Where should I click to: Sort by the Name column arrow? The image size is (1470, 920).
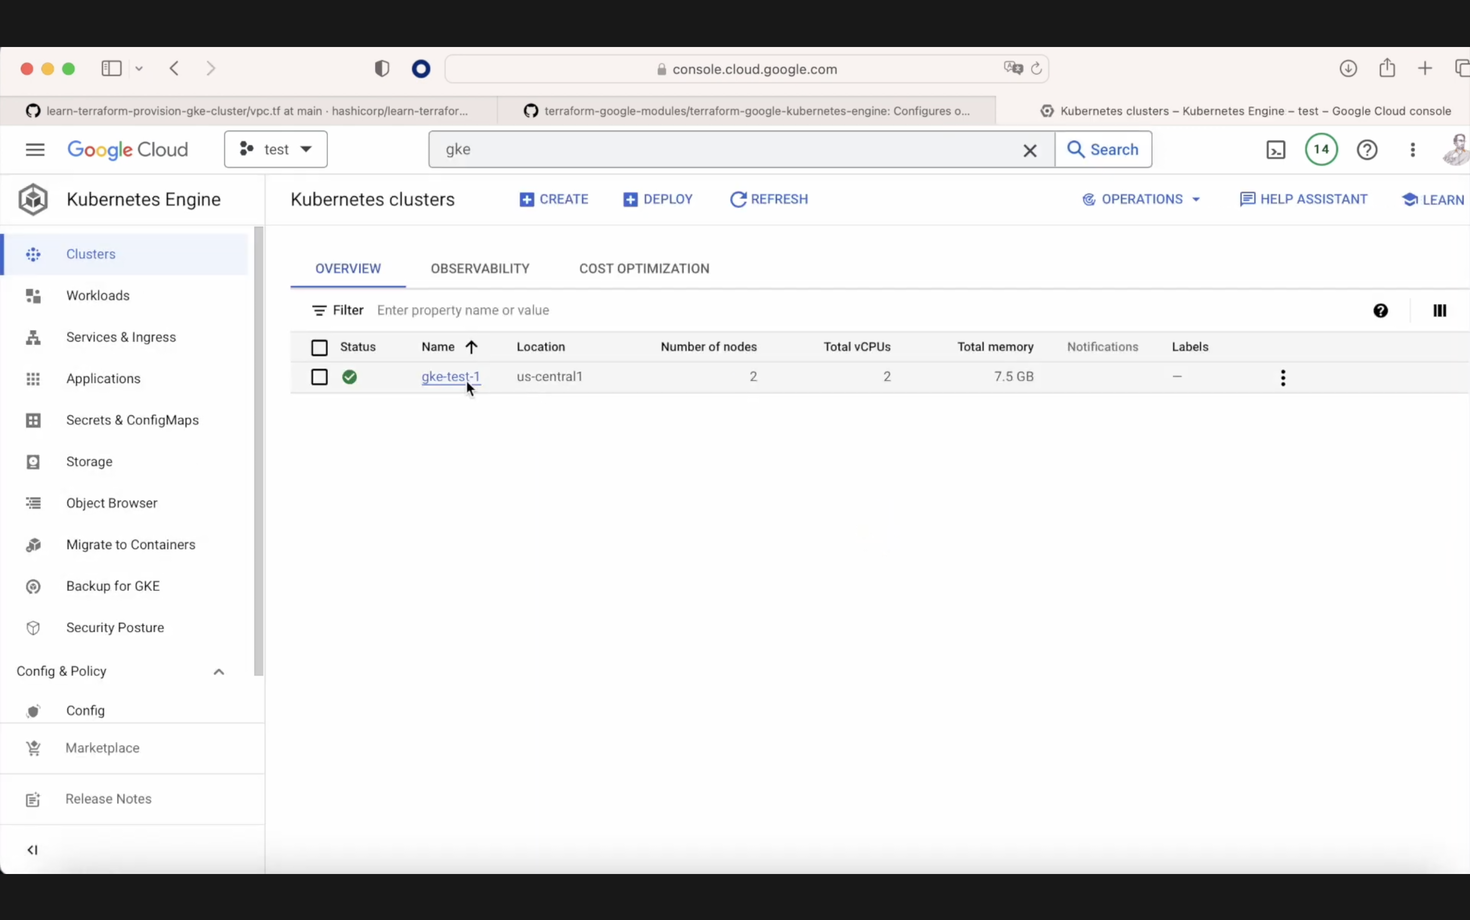click(471, 347)
